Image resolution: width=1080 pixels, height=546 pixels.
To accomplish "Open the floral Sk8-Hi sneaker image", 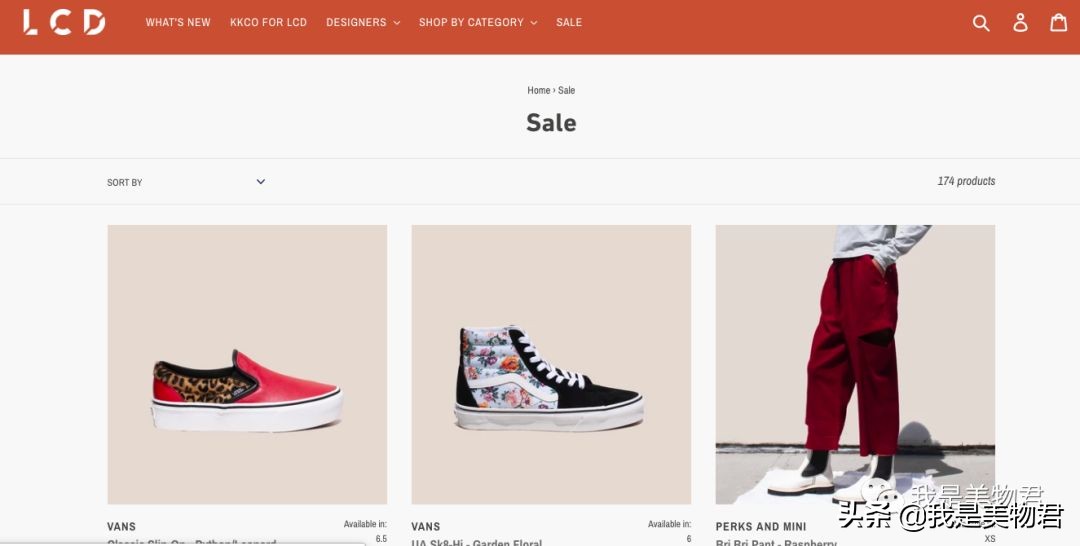I will tap(551, 364).
